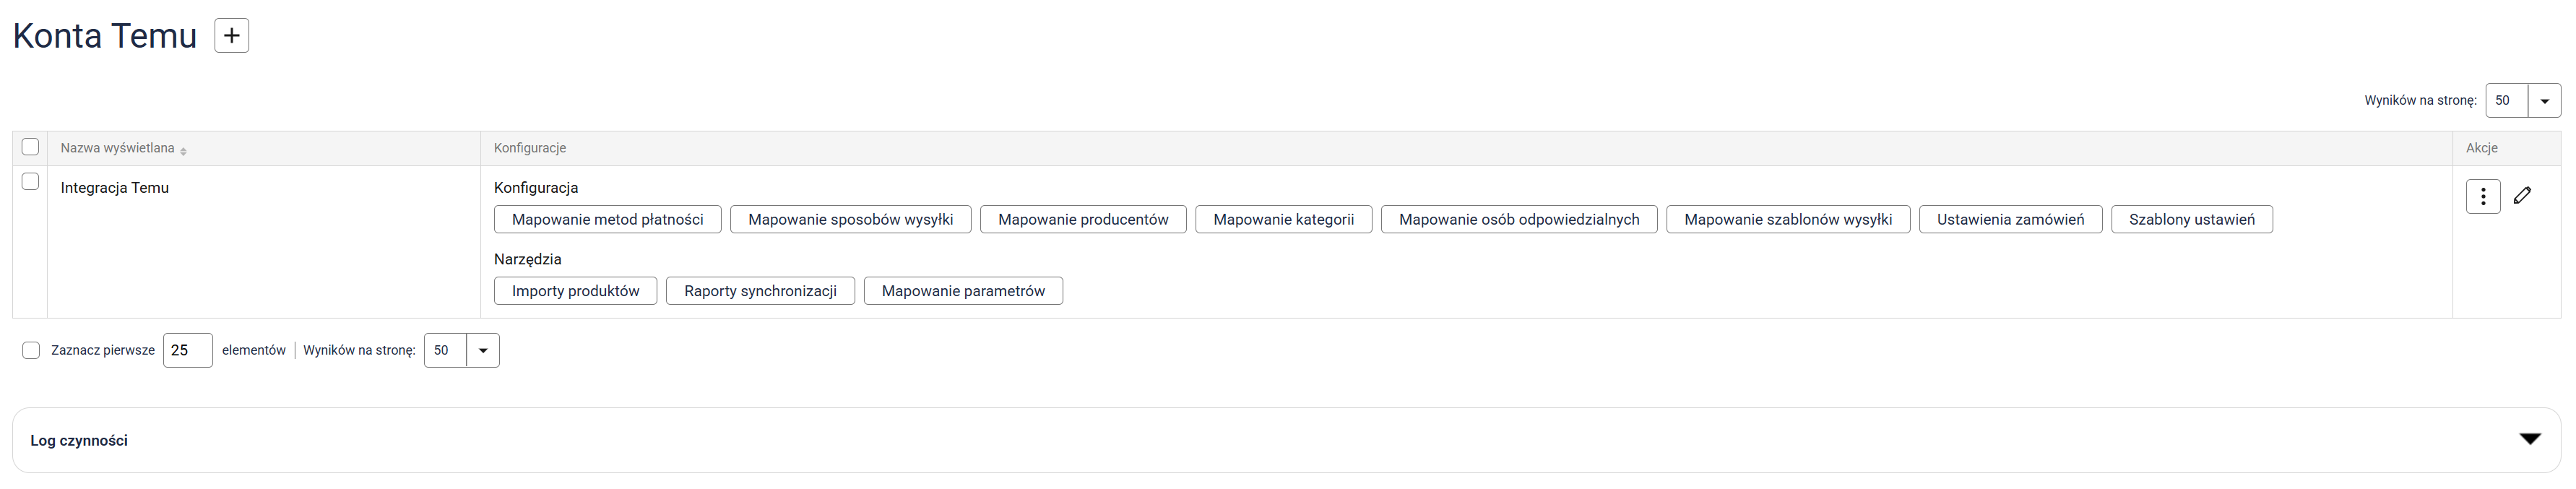
Task: Click the Zaznacz pierwsze number field
Action: click(x=187, y=350)
